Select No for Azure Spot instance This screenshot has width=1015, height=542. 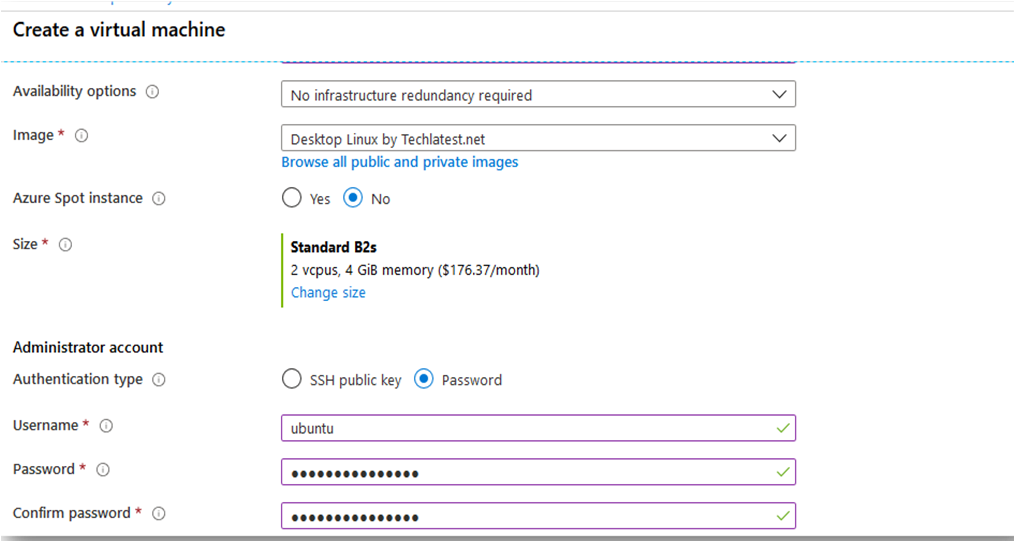coord(353,198)
